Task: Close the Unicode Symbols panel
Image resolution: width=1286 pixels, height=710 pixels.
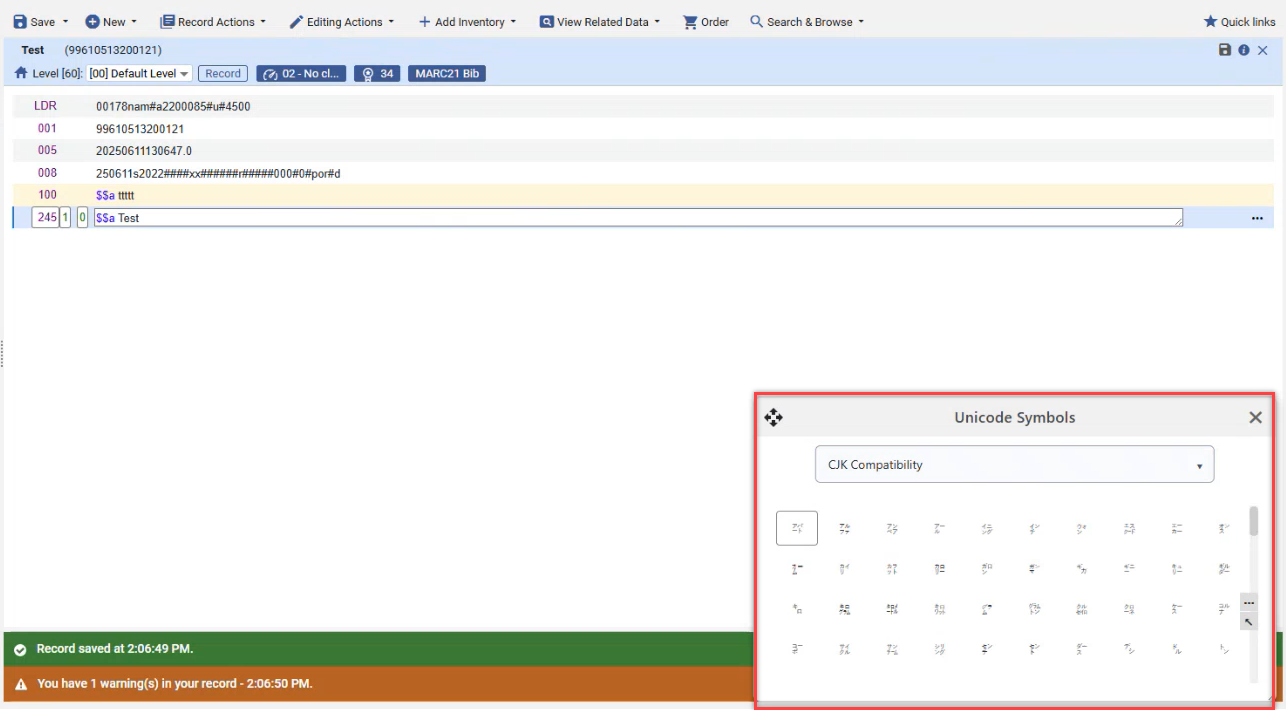Action: click(1255, 417)
